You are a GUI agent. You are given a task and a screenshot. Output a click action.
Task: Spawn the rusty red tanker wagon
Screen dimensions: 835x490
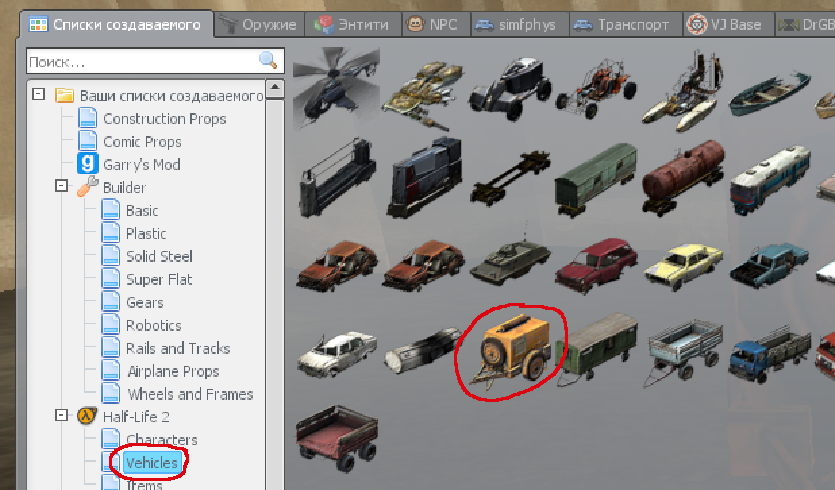tap(683, 177)
